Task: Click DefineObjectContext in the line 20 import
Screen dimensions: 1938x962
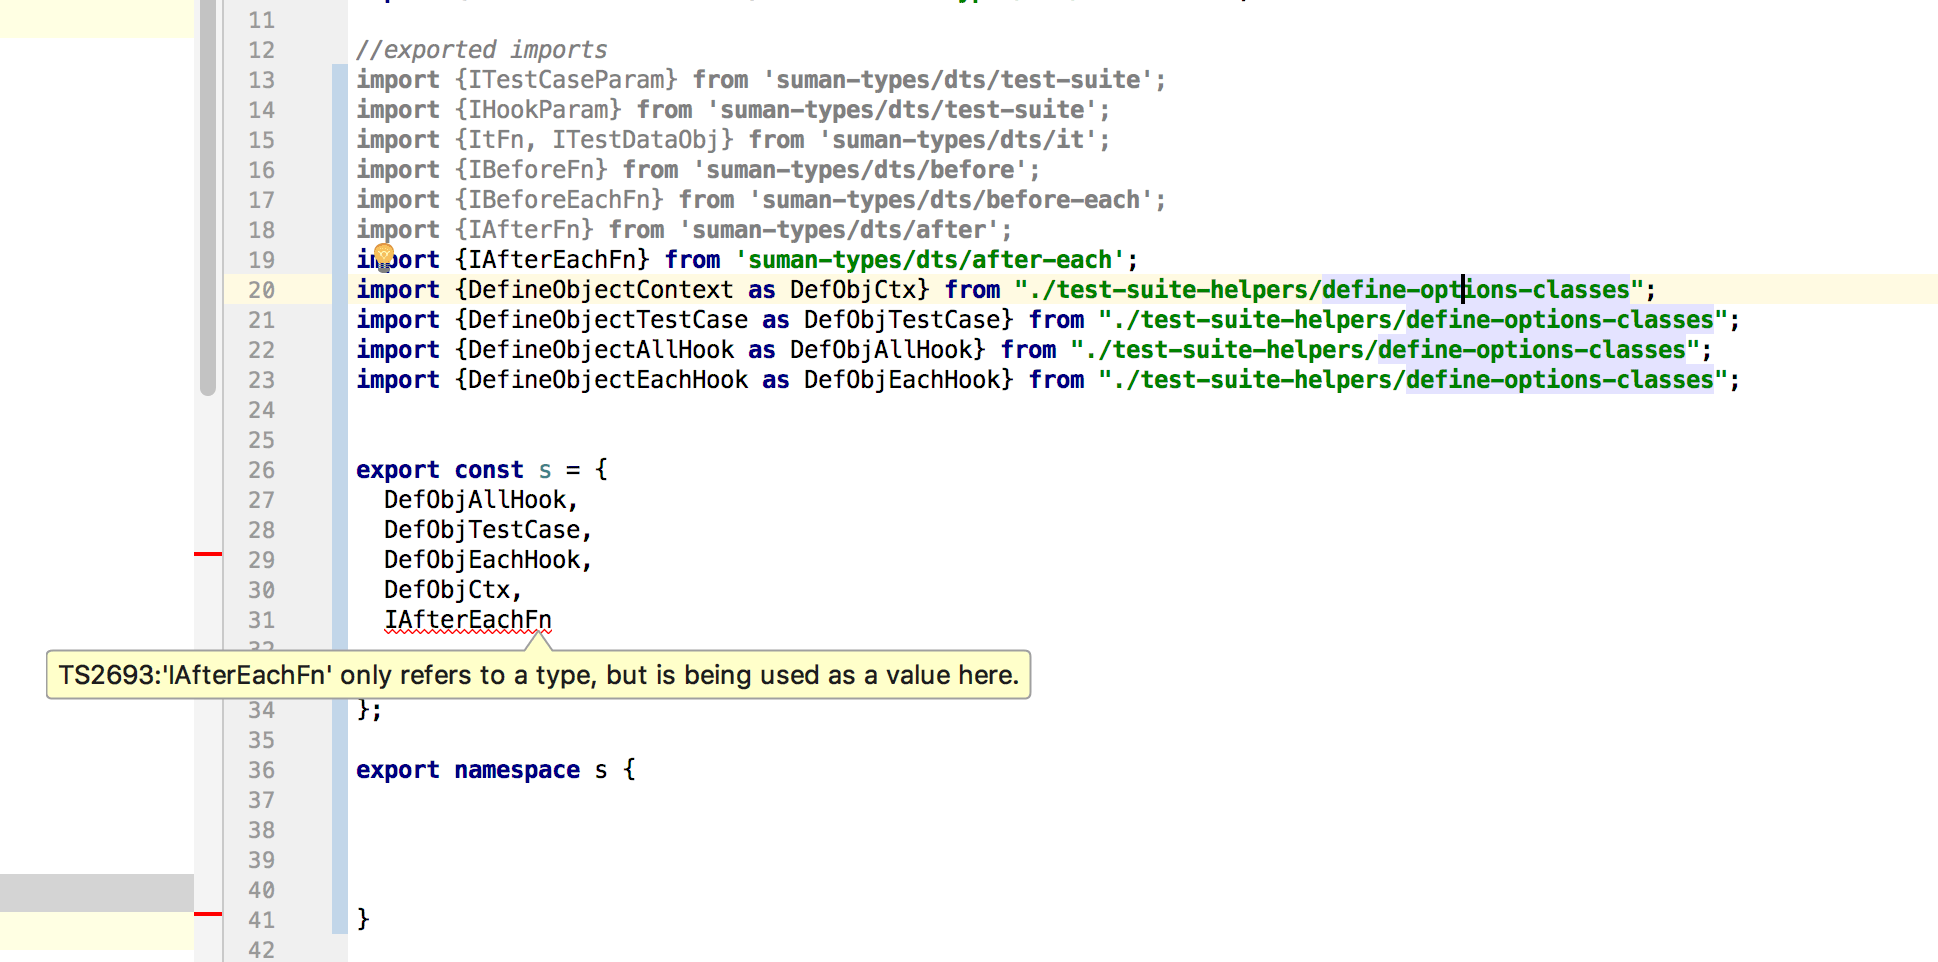Action: pyautogui.click(x=600, y=290)
